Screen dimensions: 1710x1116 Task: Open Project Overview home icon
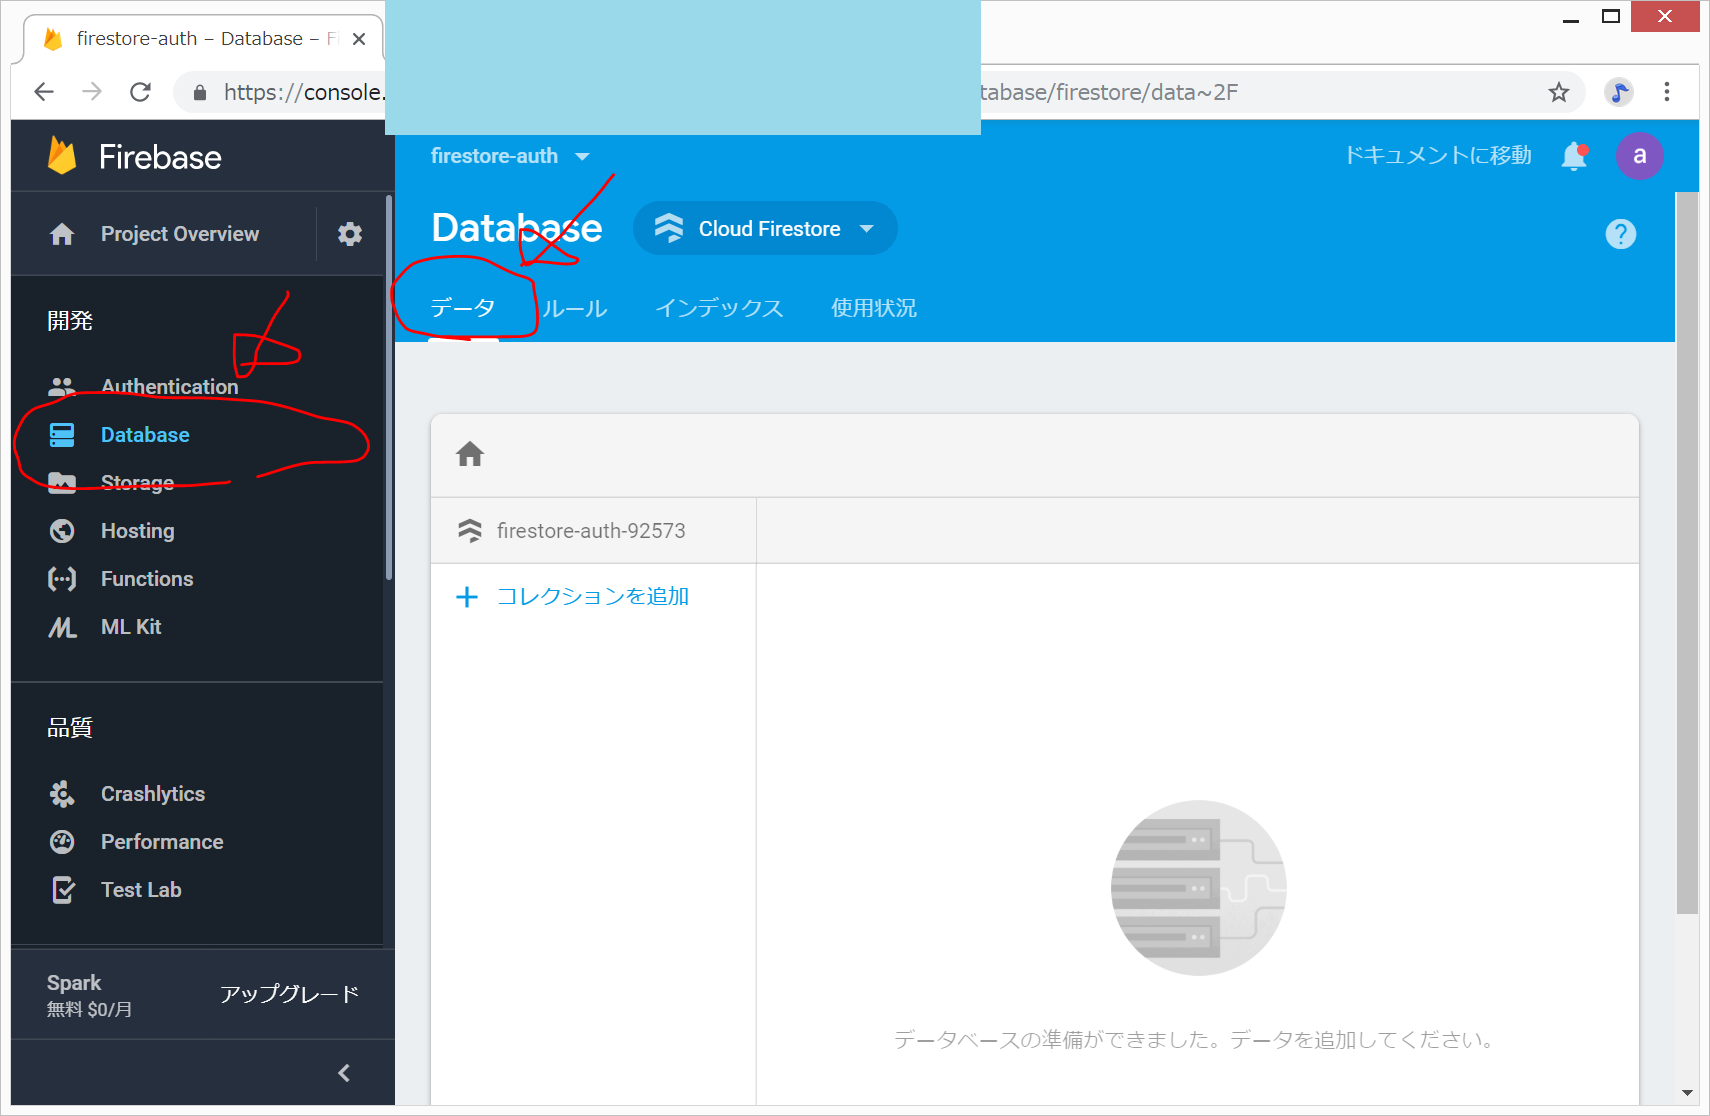[62, 234]
